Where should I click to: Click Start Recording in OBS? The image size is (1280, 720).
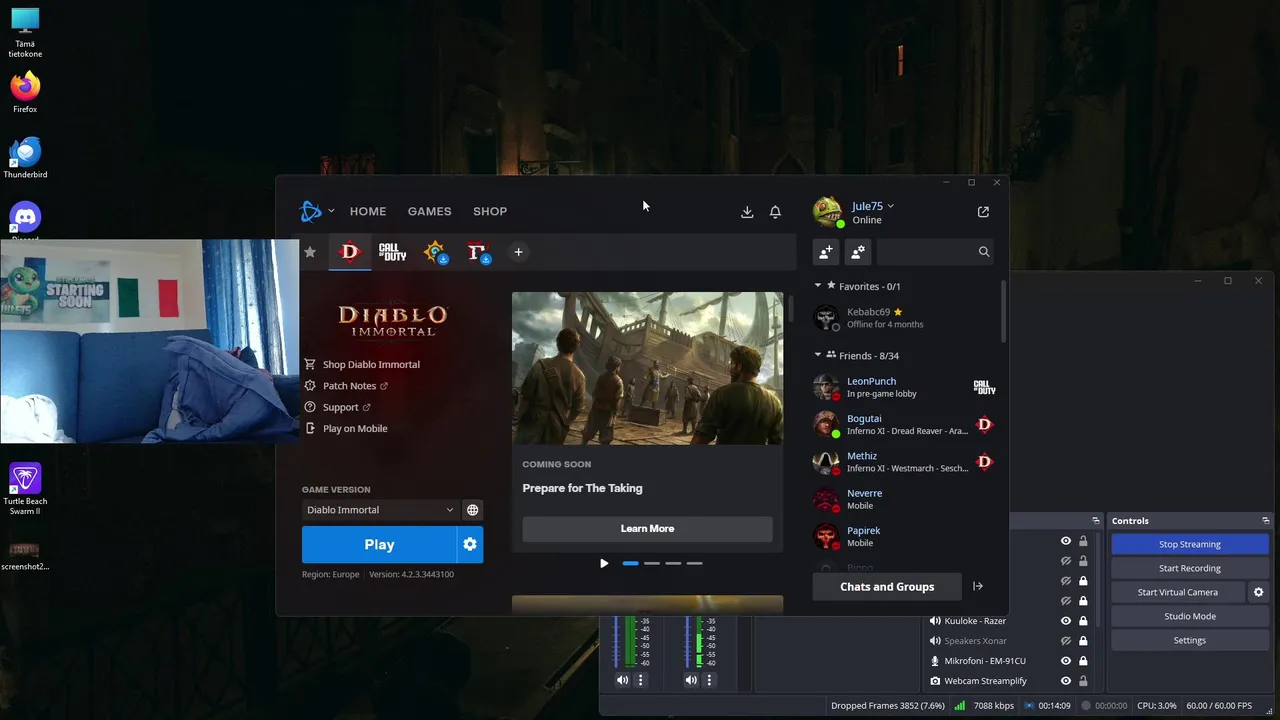(1190, 568)
